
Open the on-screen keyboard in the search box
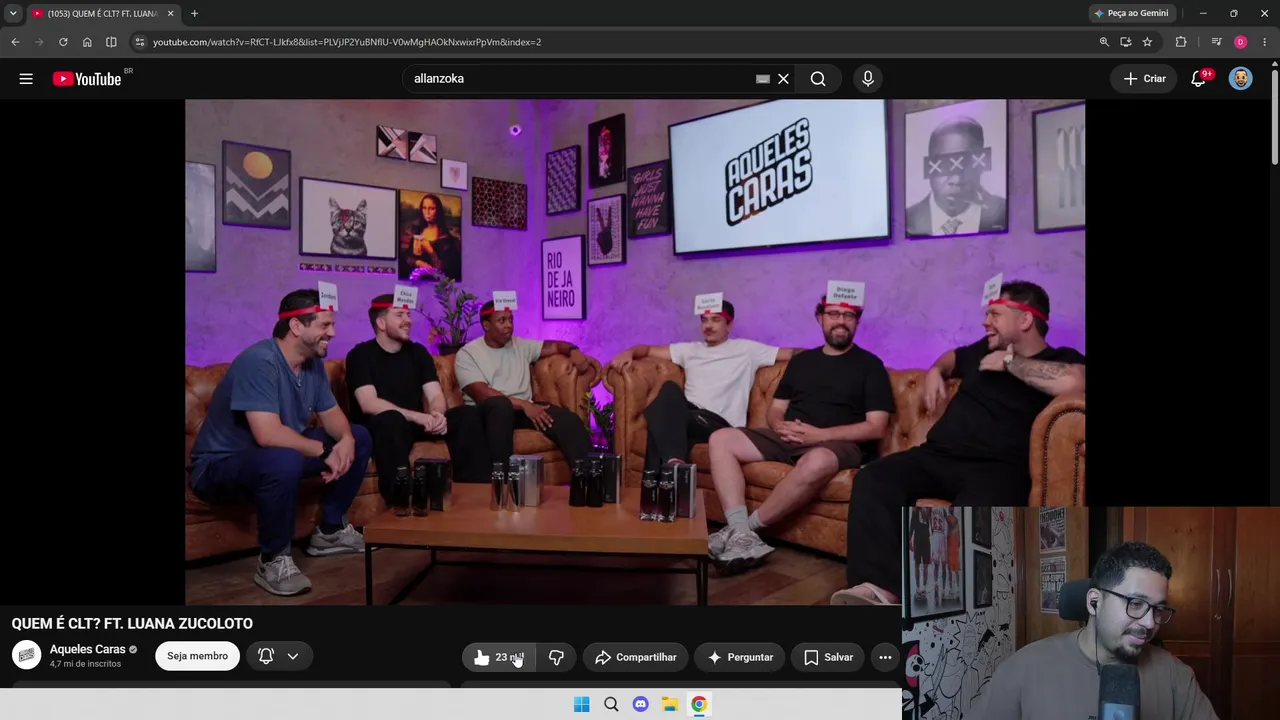point(763,79)
